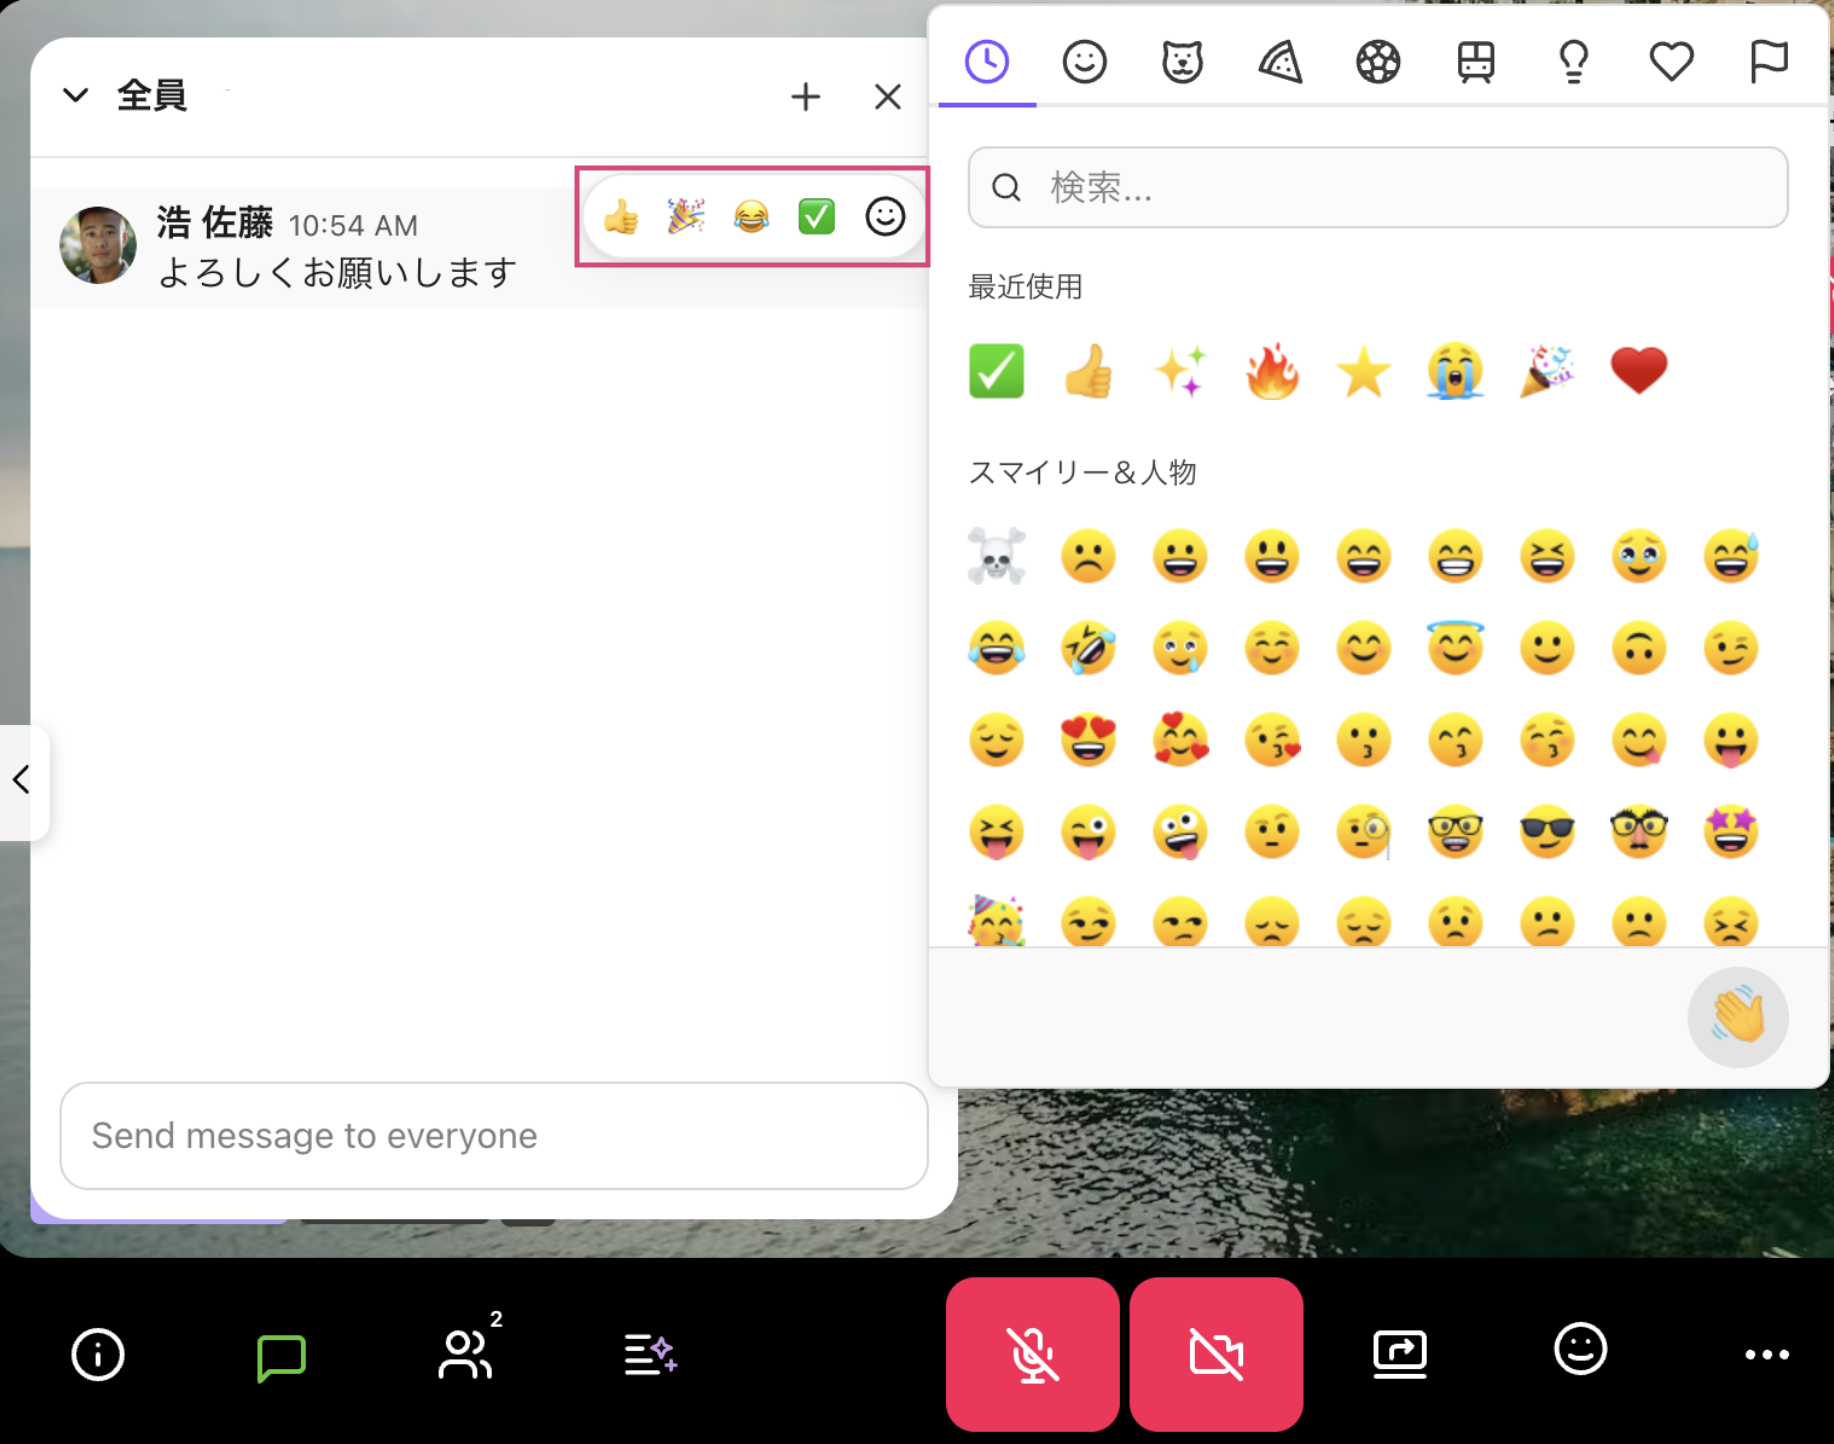Viewport: 1834px width, 1444px height.
Task: React with thumbs up to 浩 佐藤's message
Action: coord(620,216)
